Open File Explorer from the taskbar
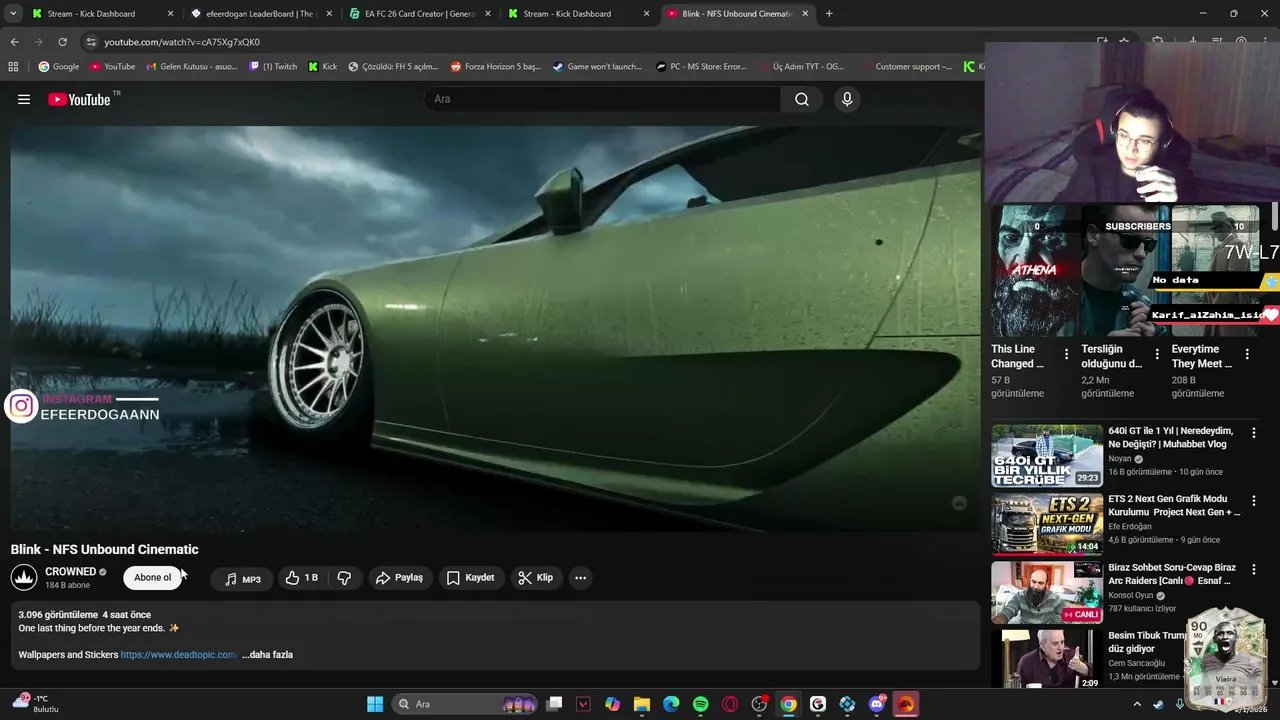The height and width of the screenshot is (720, 1280). tap(641, 704)
